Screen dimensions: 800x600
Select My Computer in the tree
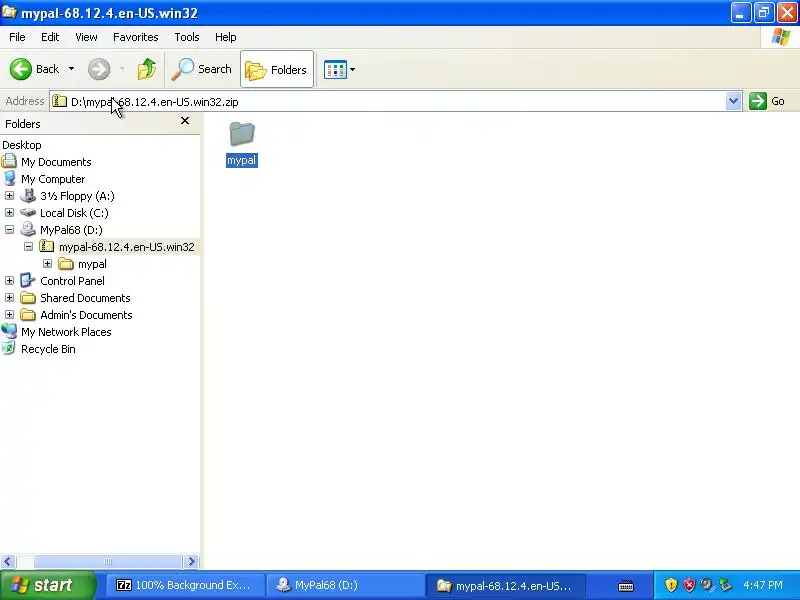click(x=53, y=179)
